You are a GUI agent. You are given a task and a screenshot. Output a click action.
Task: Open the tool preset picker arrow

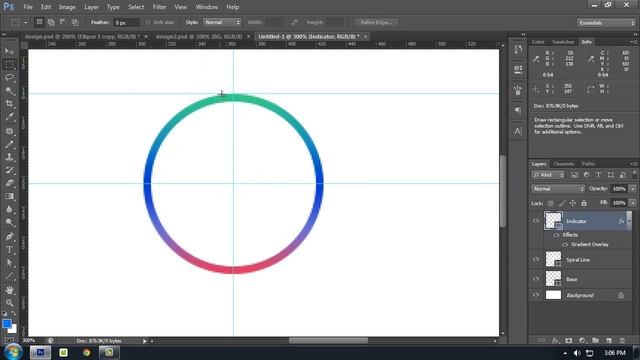pyautogui.click(x=26, y=22)
